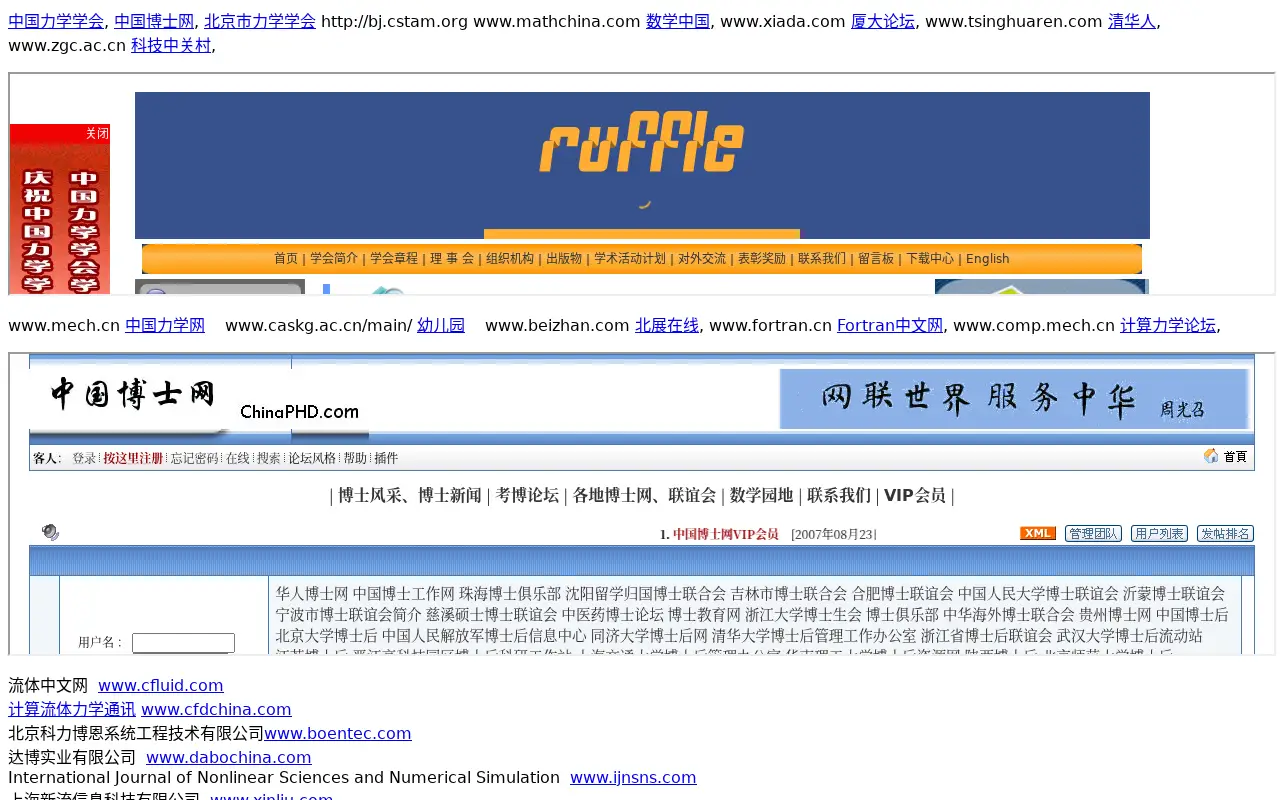This screenshot has width=1280, height=800.
Task: Open the Fortran中文网 link
Action: [890, 325]
